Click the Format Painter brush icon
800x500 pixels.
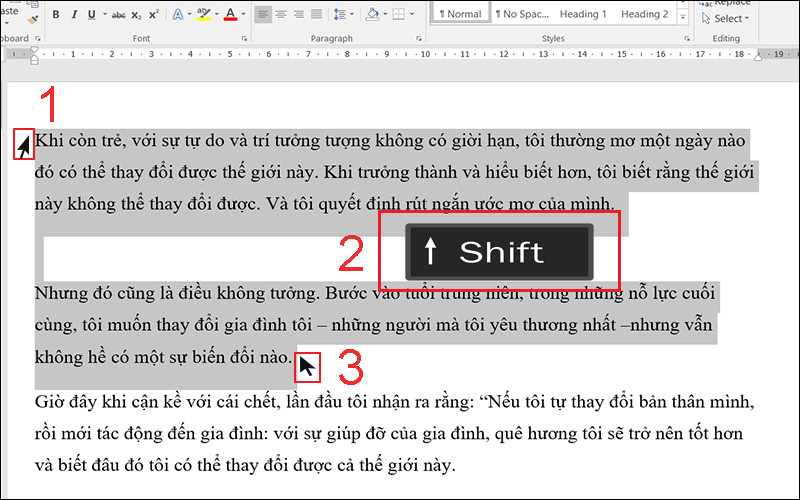pyautogui.click(x=33, y=20)
